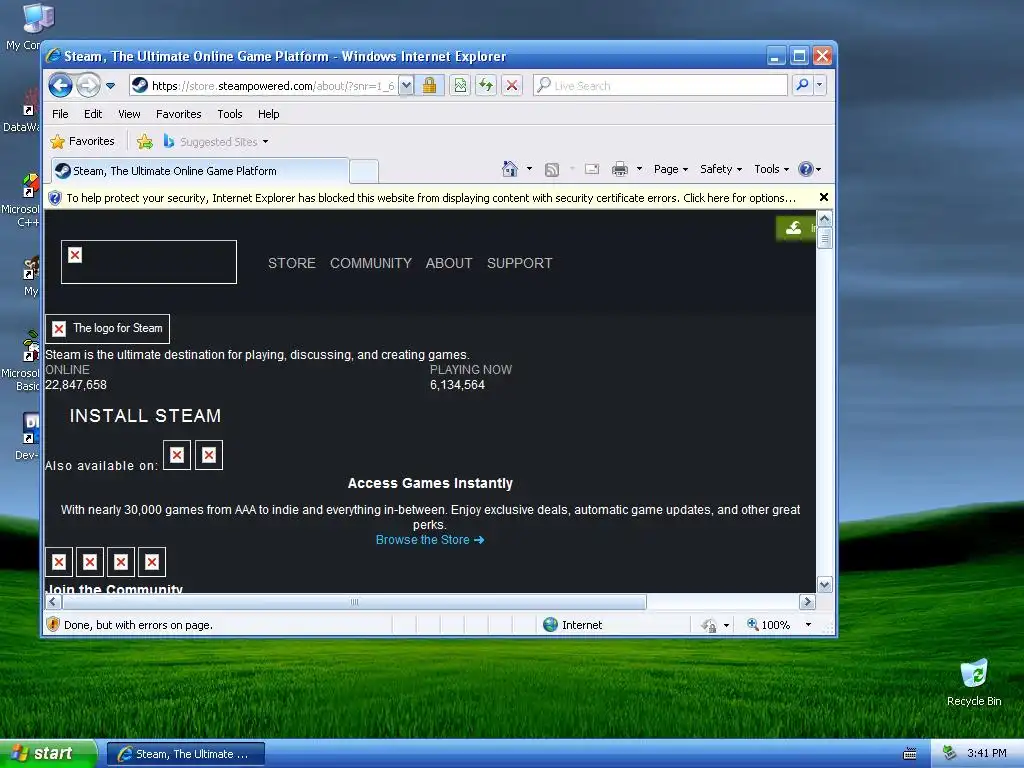
Task: Expand the address bar history dropdown
Action: 406,86
